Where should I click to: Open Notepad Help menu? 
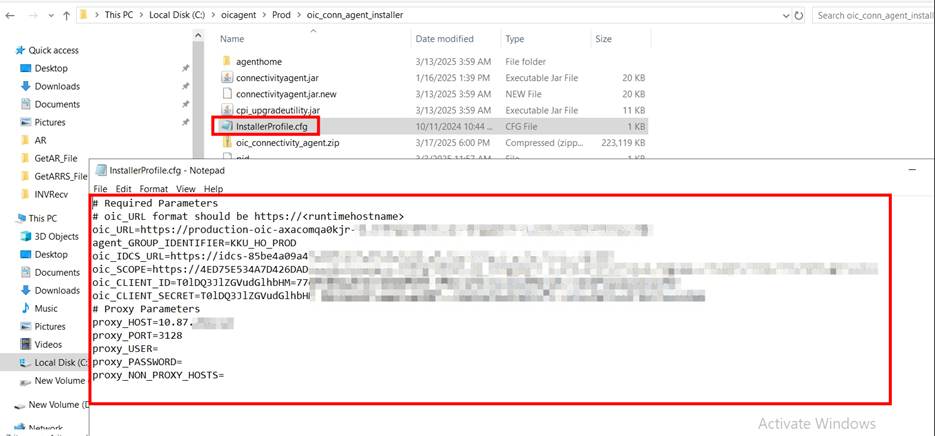[213, 188]
